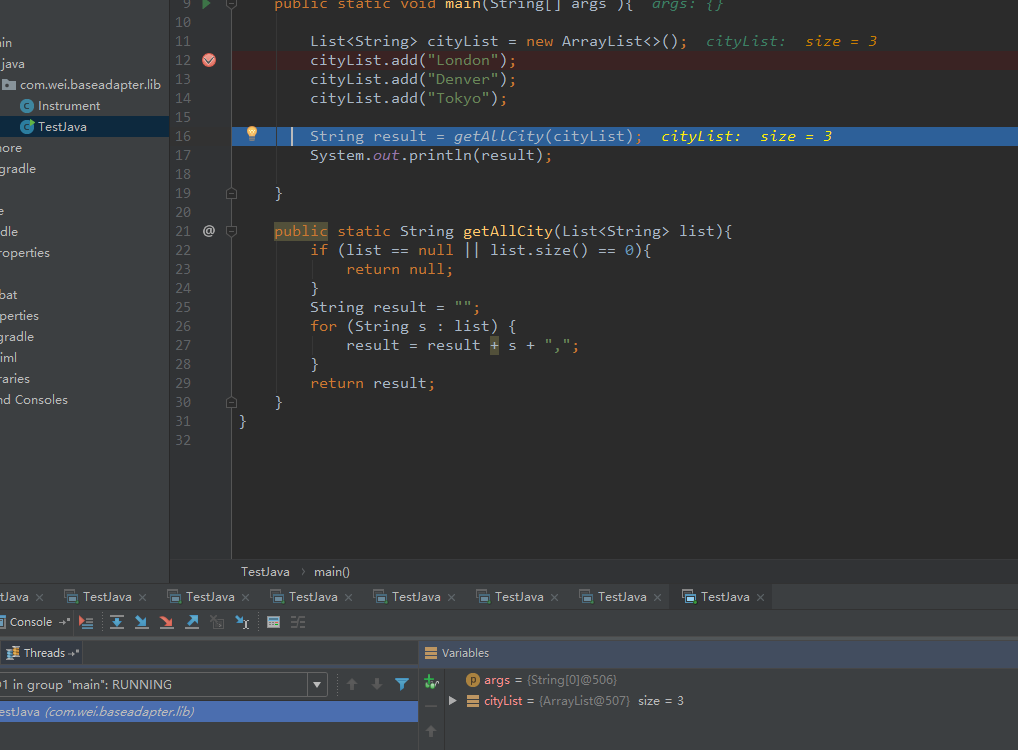Viewport: 1018px width, 750px height.
Task: Open the intention lightbulb on line 16
Action: (x=252, y=134)
